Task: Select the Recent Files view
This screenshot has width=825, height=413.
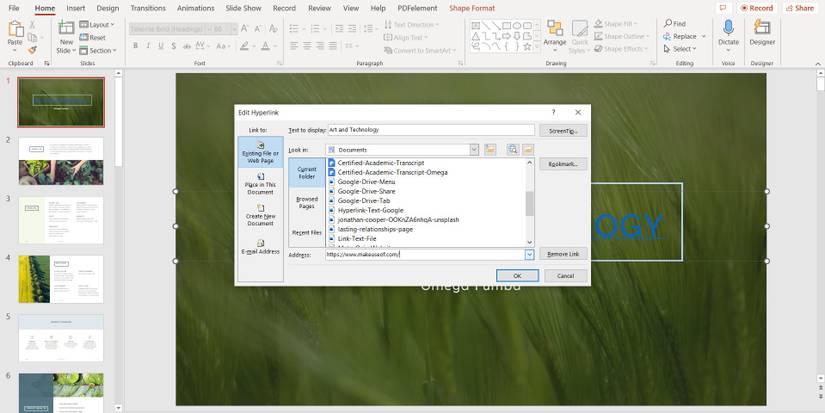Action: pos(307,232)
